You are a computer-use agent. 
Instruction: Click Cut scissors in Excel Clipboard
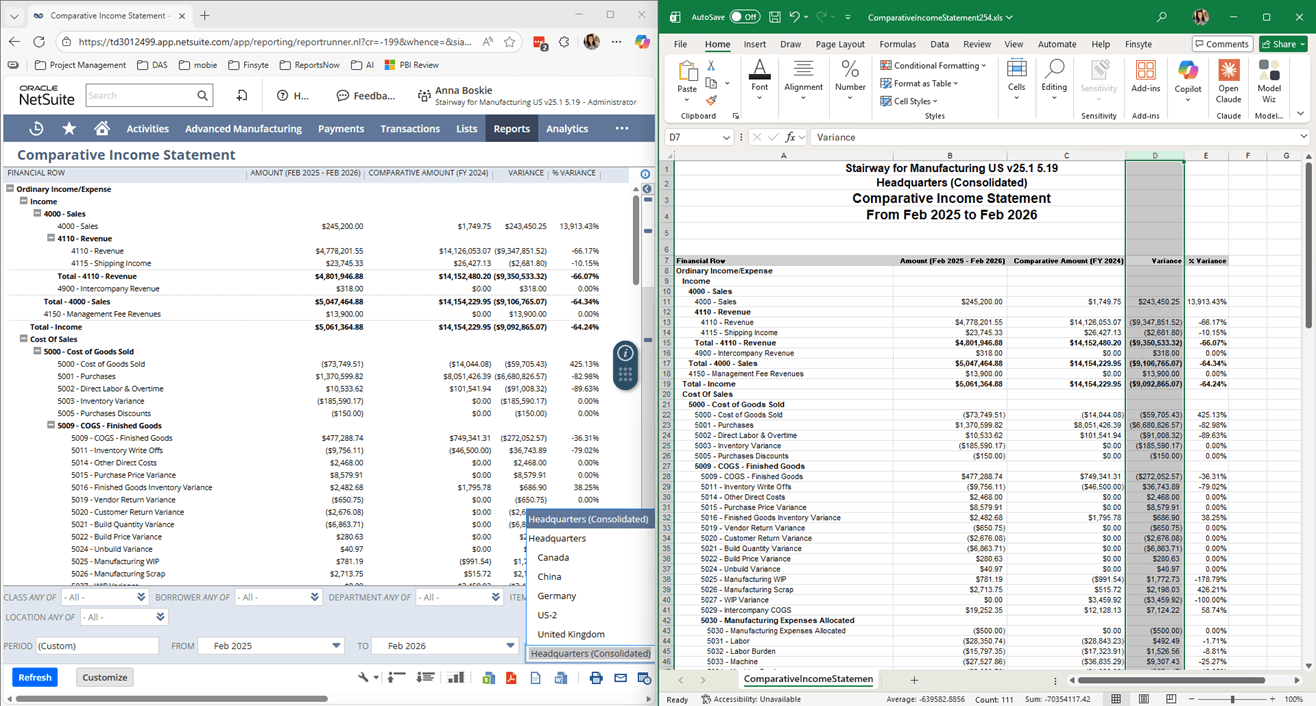pos(711,66)
